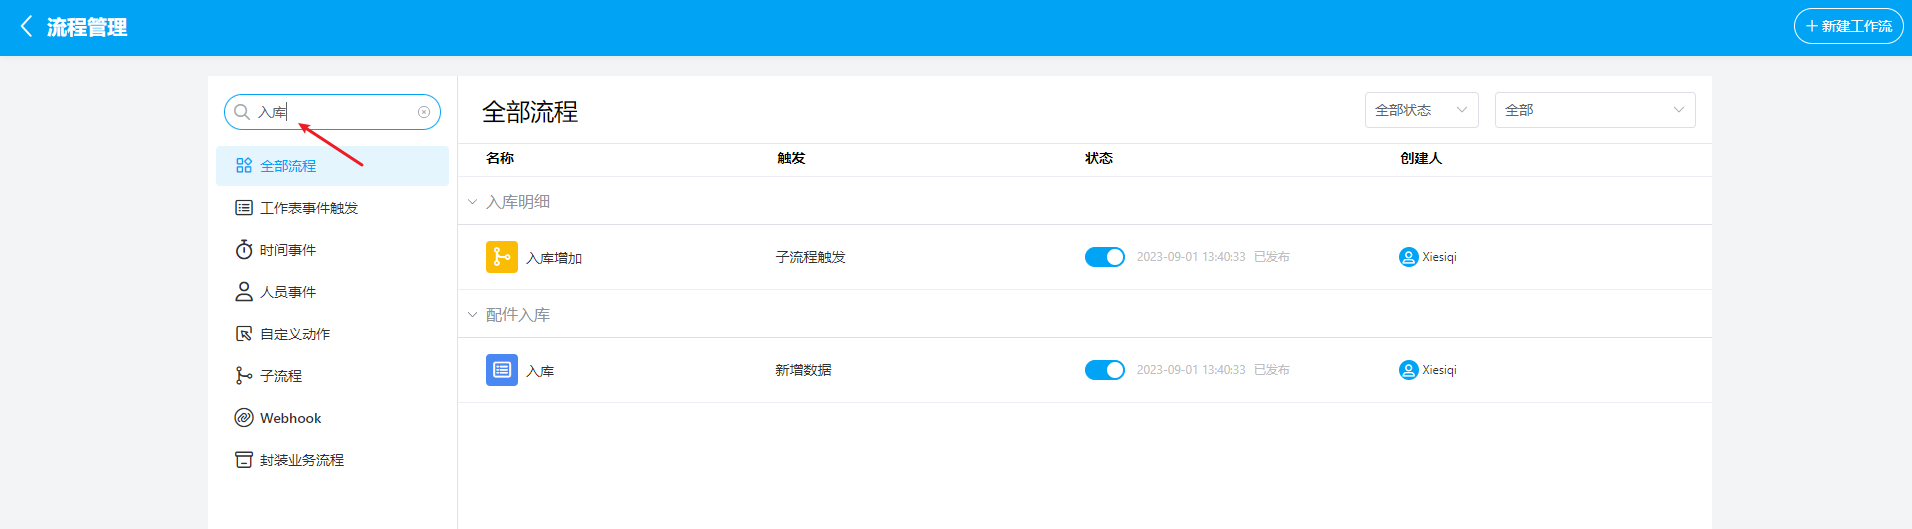Select 全部流程 in the sidebar

pos(332,166)
